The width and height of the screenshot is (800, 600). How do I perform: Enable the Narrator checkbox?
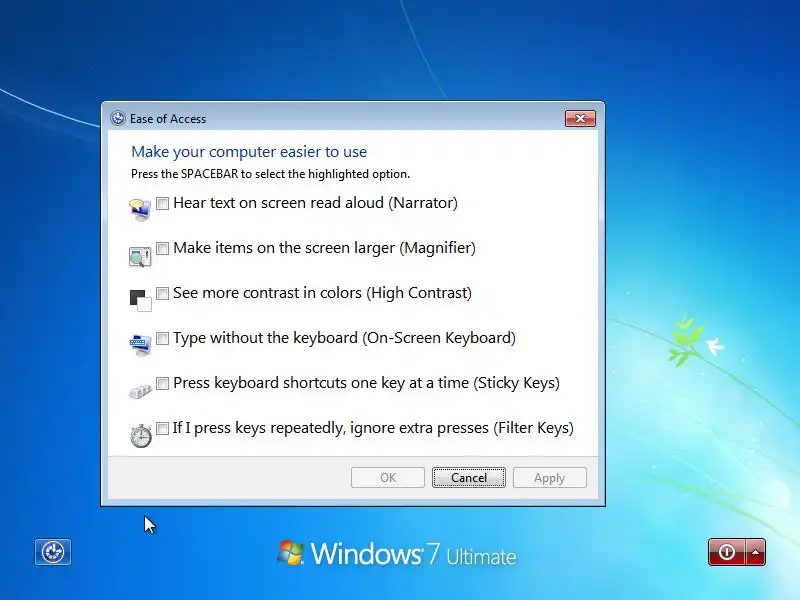pos(162,204)
